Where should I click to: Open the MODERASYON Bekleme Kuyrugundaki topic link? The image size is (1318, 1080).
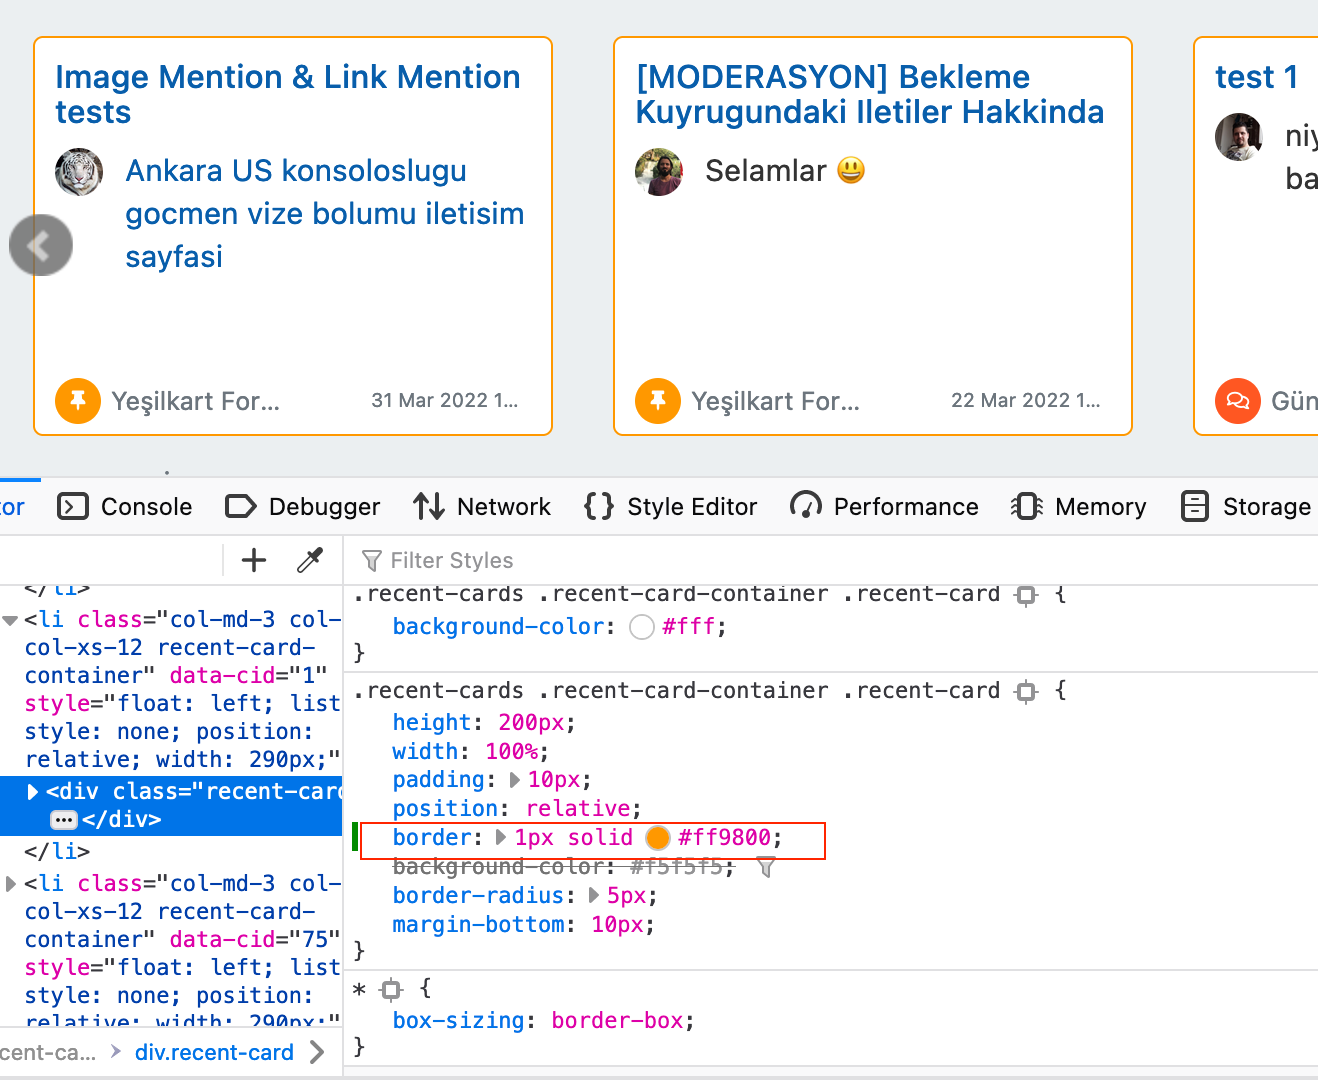coord(869,94)
